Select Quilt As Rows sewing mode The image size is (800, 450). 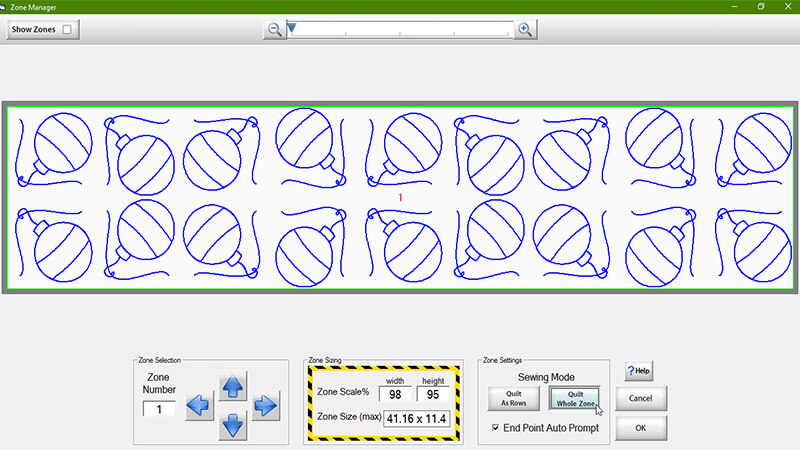point(511,398)
